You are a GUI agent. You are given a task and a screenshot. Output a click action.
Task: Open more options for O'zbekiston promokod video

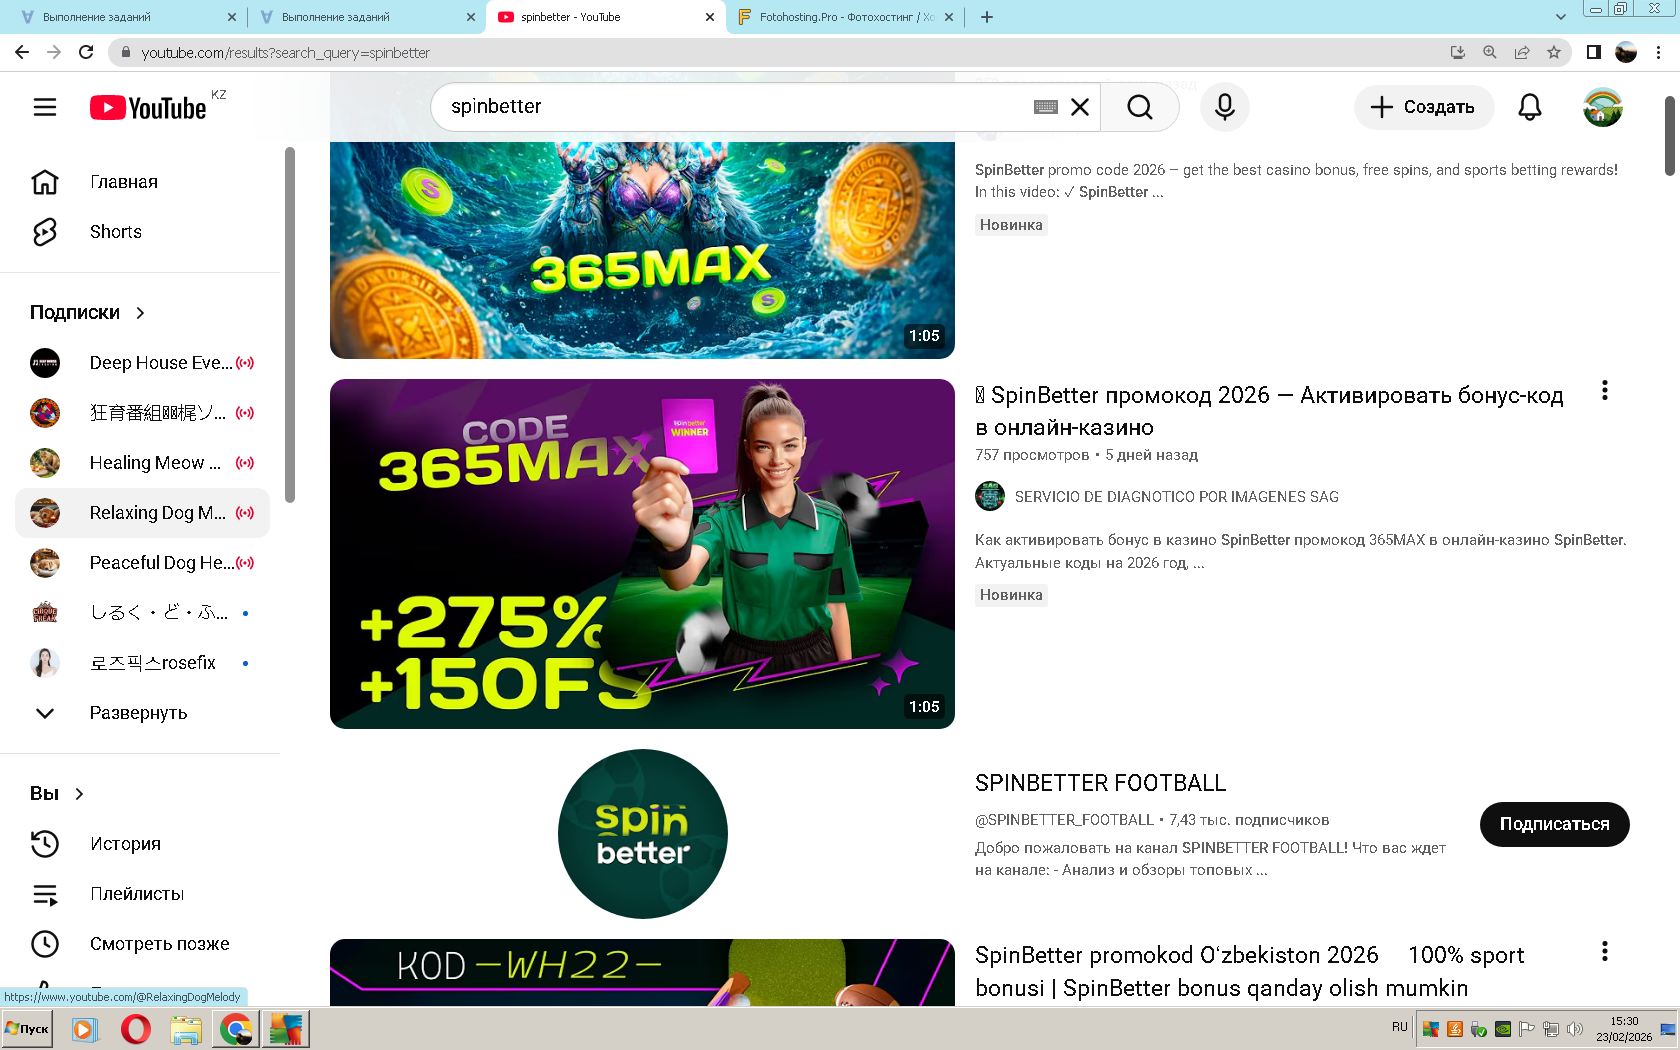[1605, 951]
